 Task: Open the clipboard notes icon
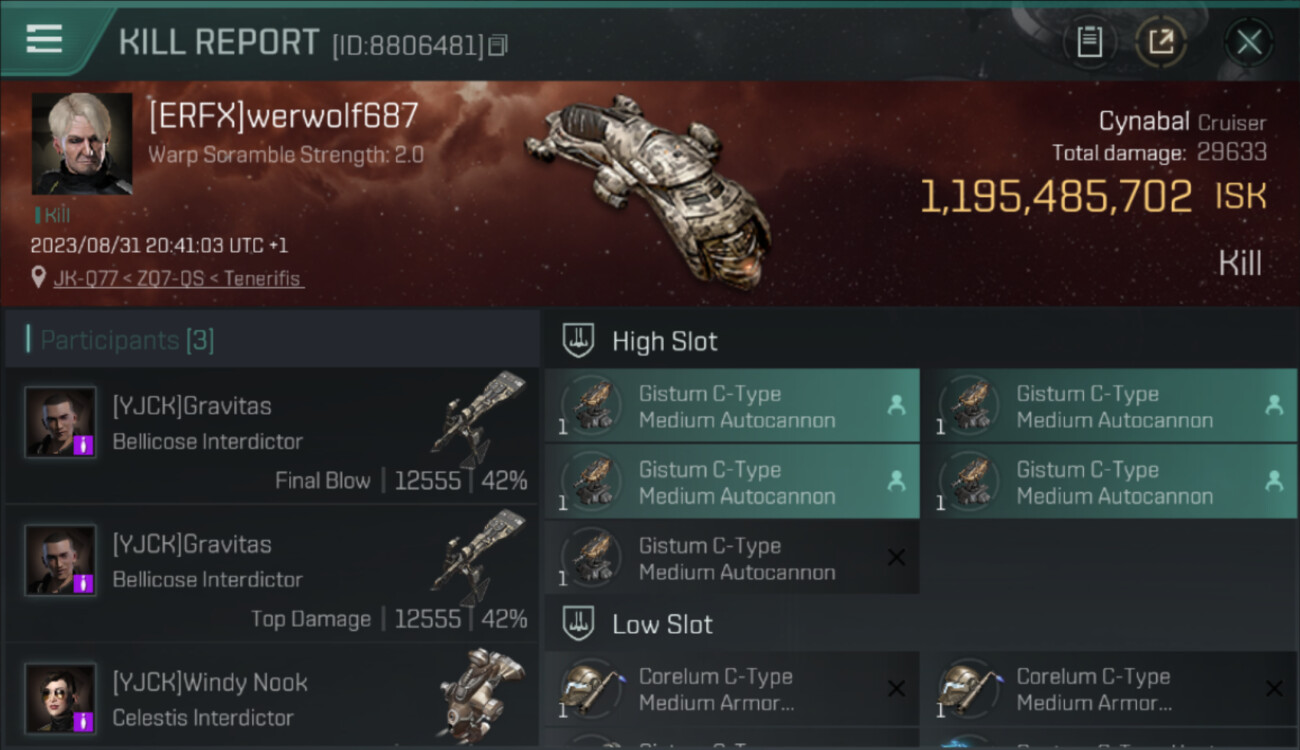(x=1089, y=42)
